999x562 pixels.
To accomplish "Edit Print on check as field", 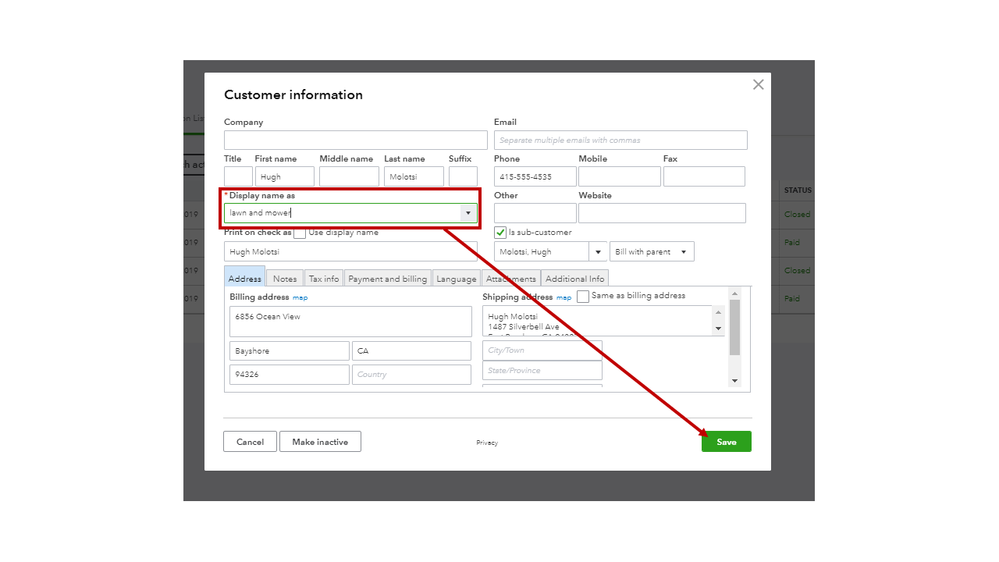I will [350, 252].
